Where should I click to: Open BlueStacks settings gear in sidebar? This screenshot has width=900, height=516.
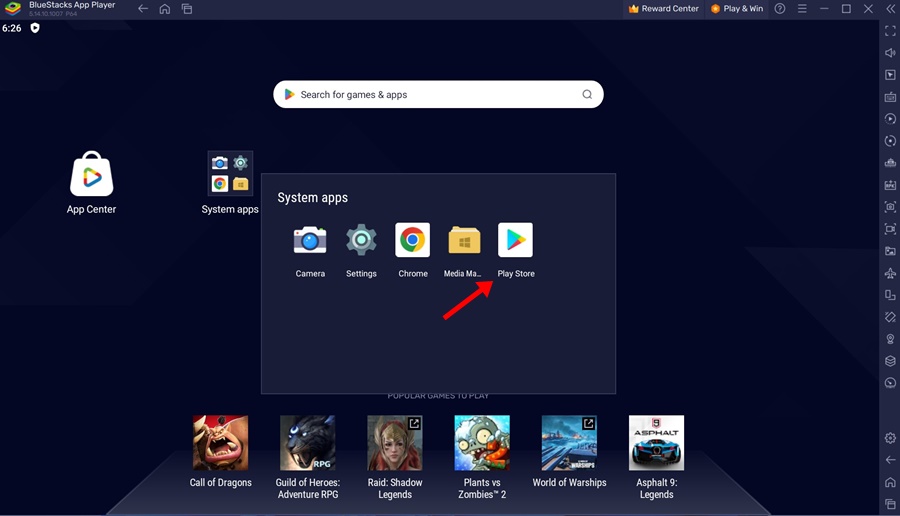click(890, 438)
